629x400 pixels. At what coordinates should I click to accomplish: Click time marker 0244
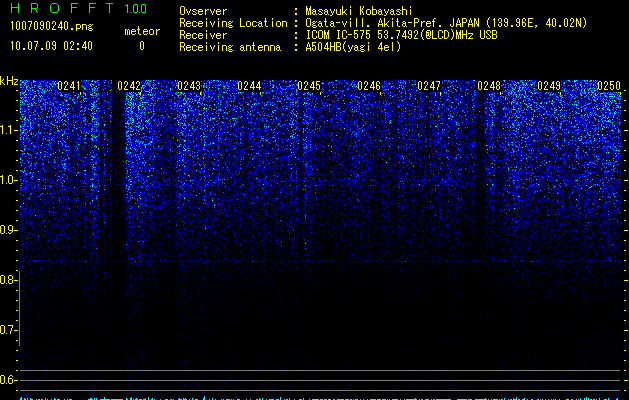249,86
